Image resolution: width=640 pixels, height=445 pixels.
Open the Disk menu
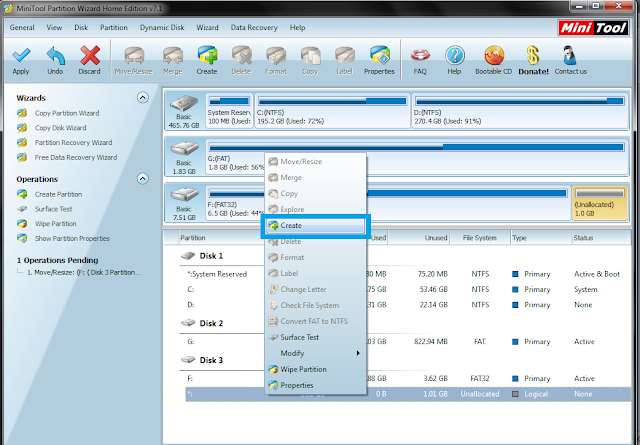[81, 28]
